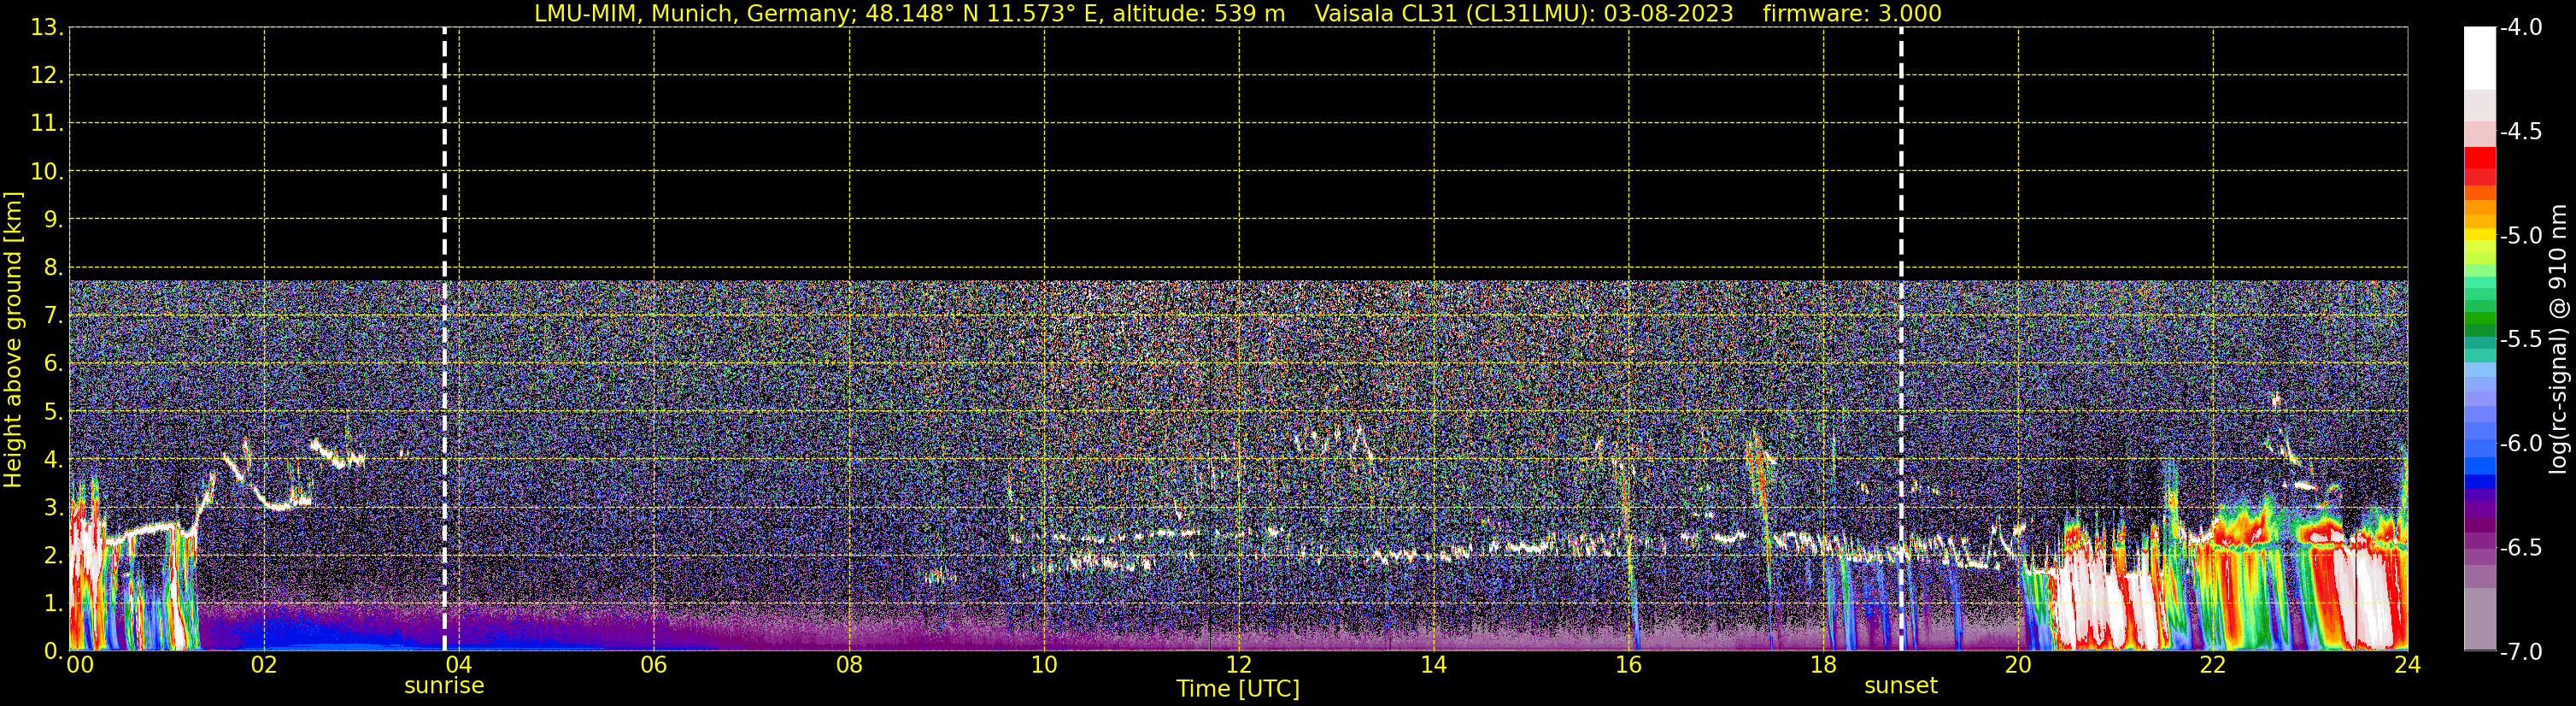Click height-axis tick '6.'
This screenshot has width=2576, height=706.
tap(54, 363)
